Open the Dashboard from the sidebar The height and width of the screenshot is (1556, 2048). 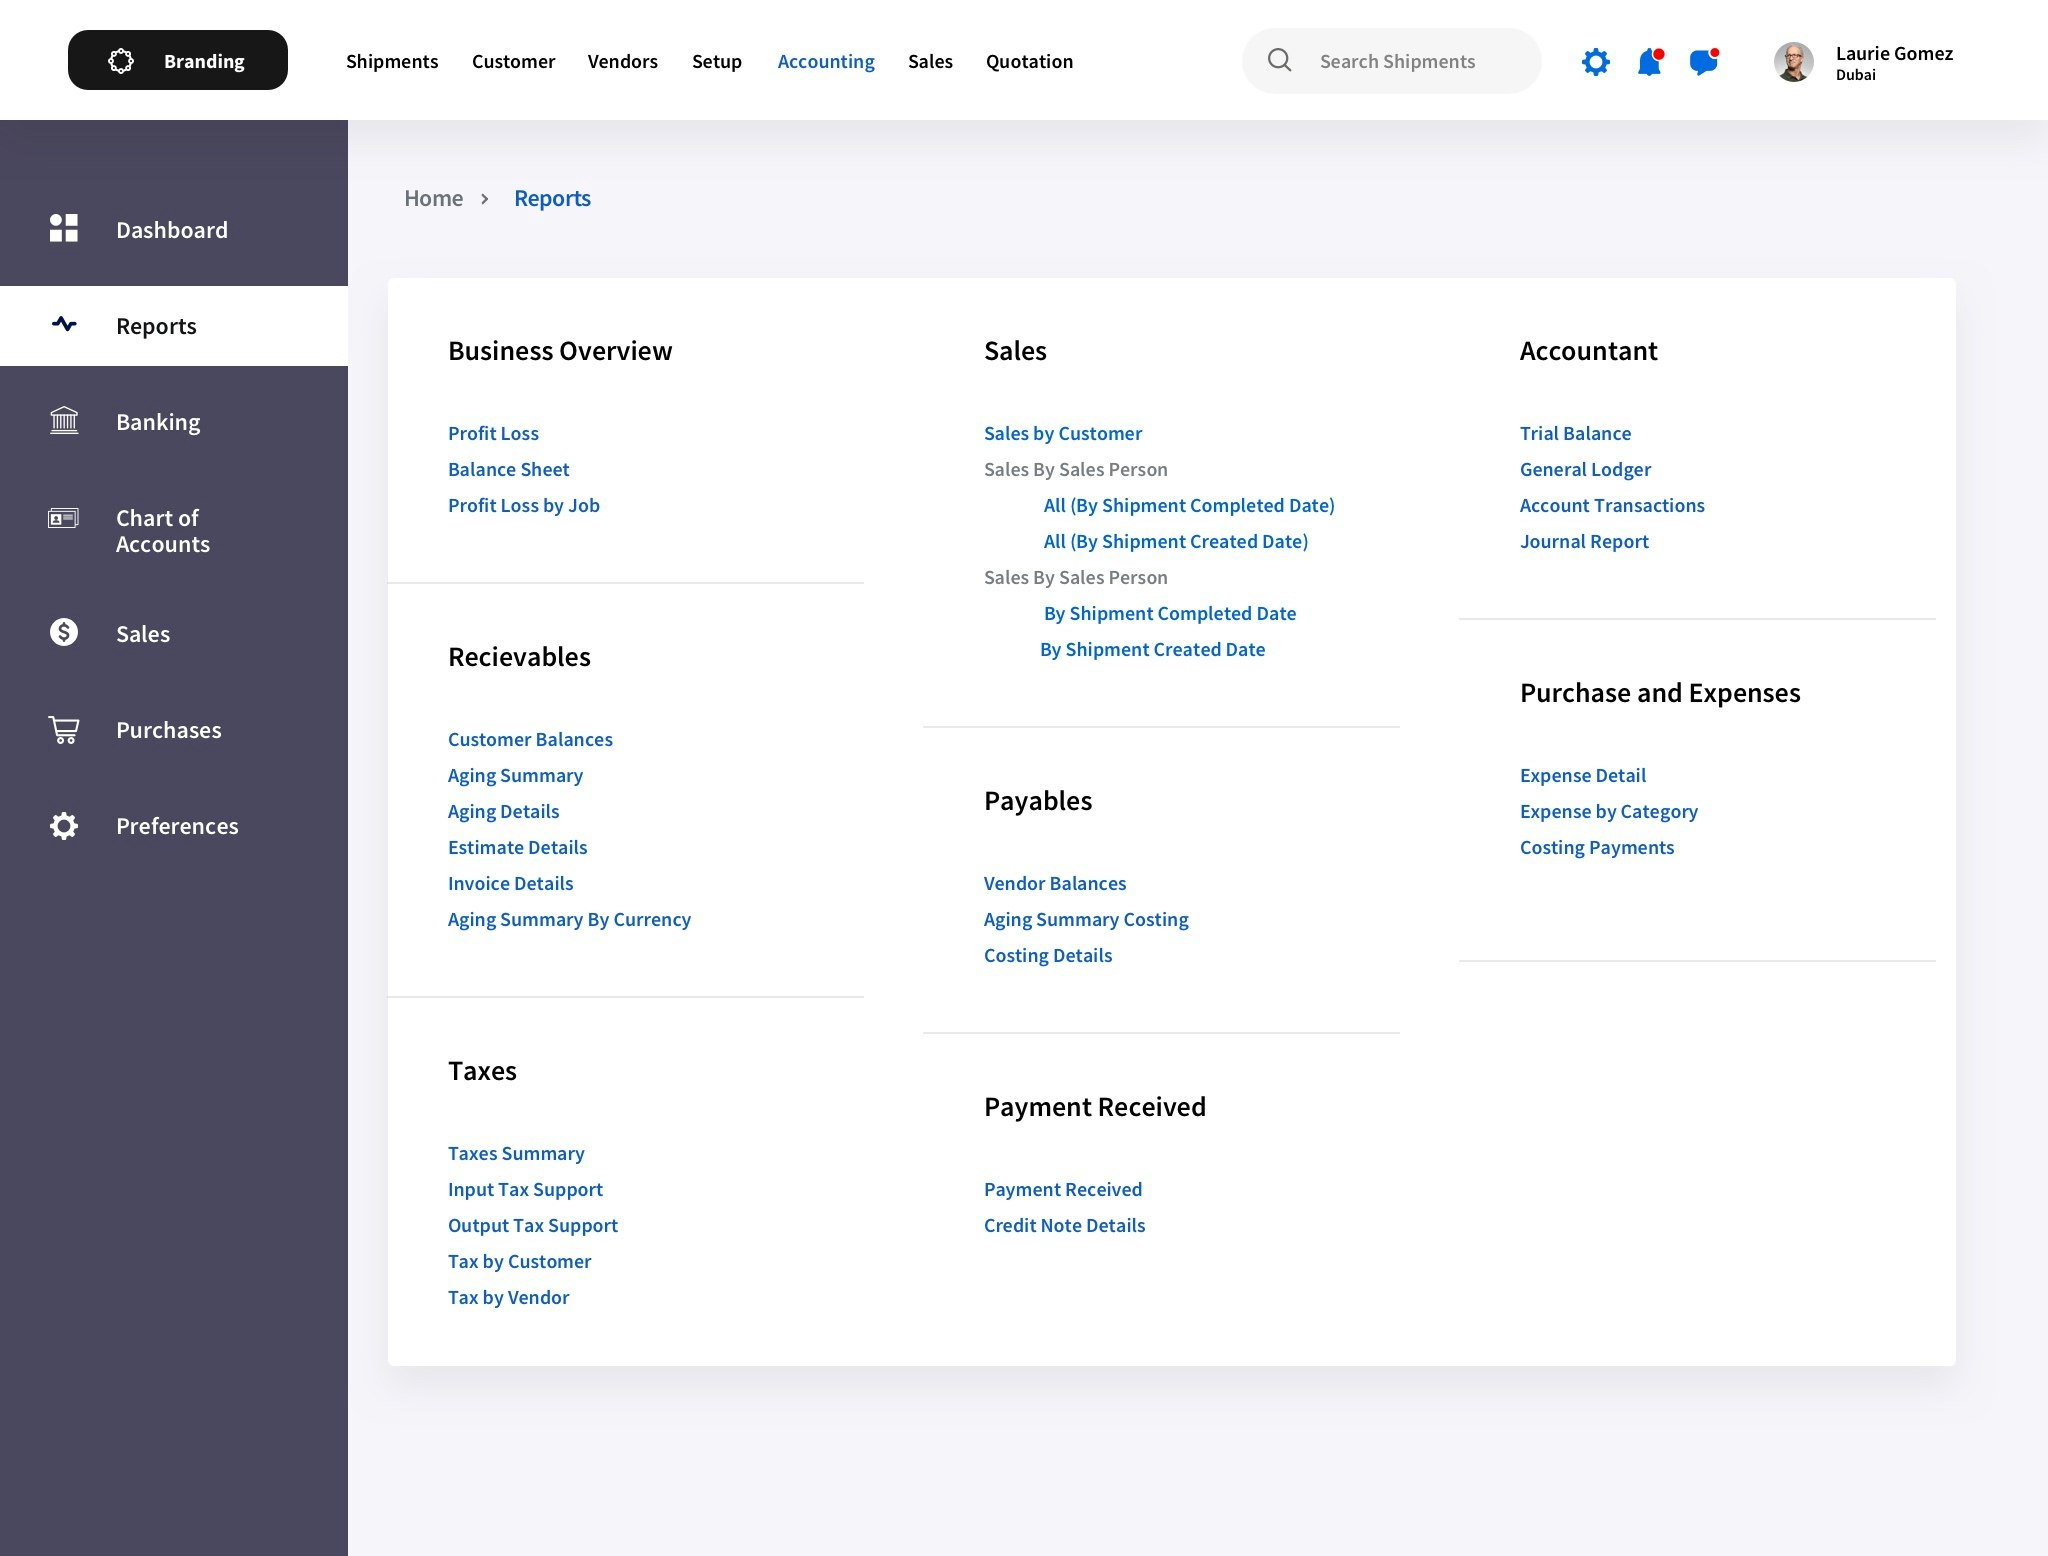(x=63, y=229)
